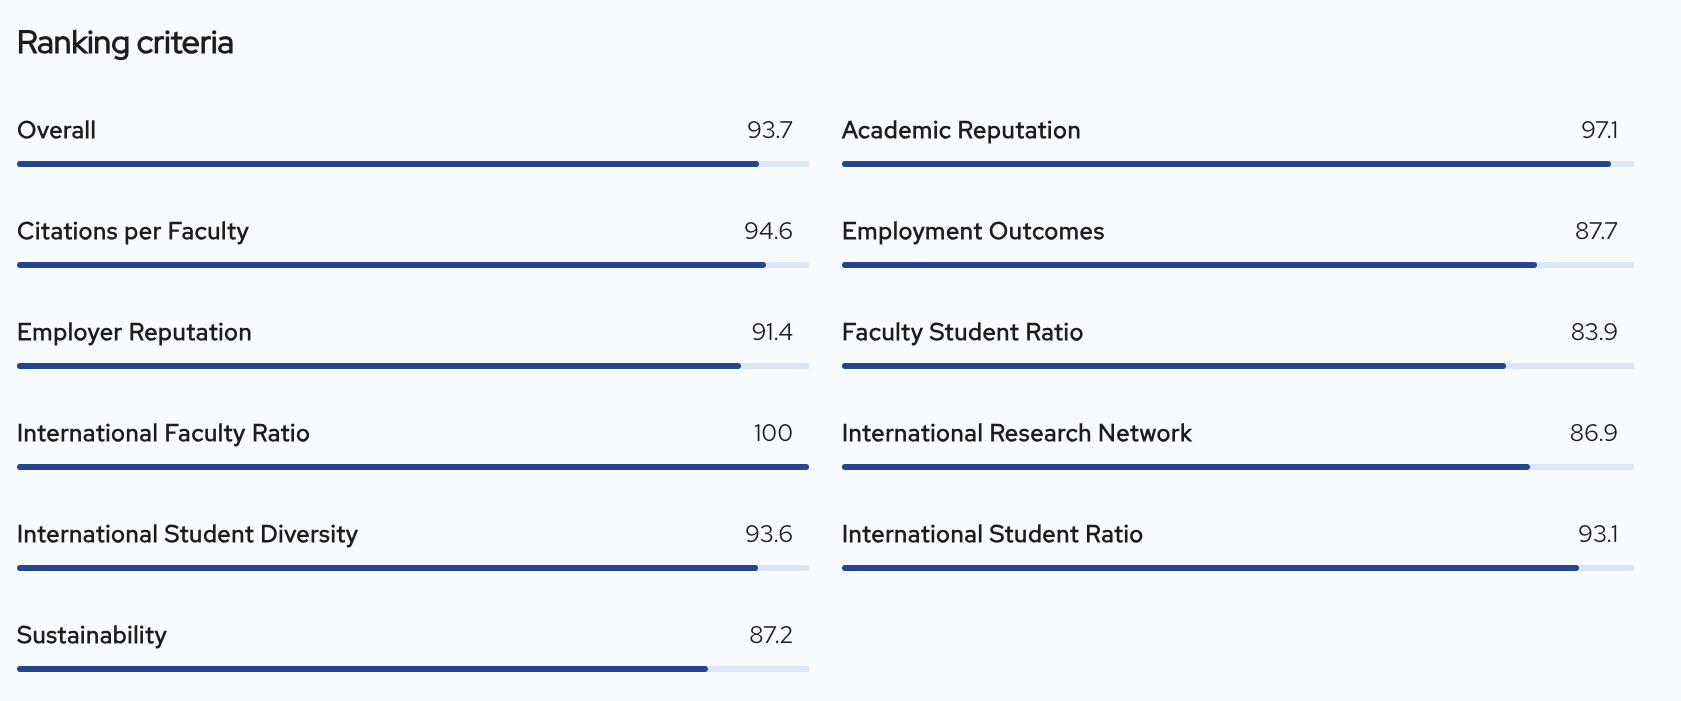Screen dimensions: 1681x701
Task: Select the Employment Outcomes label
Action: coord(973,231)
